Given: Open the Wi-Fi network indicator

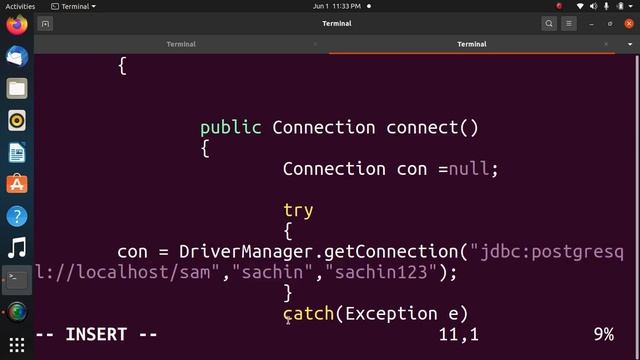Looking at the screenshot, I should [x=580, y=6].
